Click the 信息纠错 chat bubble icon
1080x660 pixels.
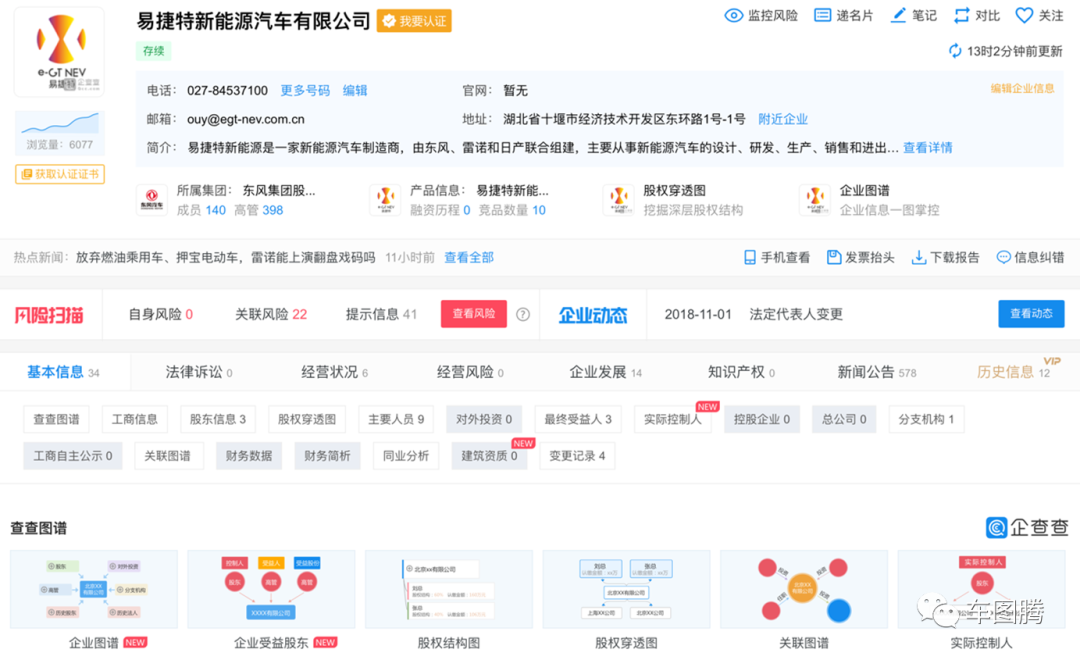pyautogui.click(x=1004, y=258)
